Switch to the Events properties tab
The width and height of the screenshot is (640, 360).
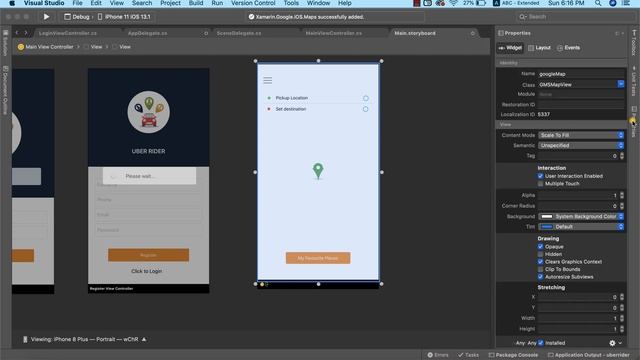(x=568, y=48)
